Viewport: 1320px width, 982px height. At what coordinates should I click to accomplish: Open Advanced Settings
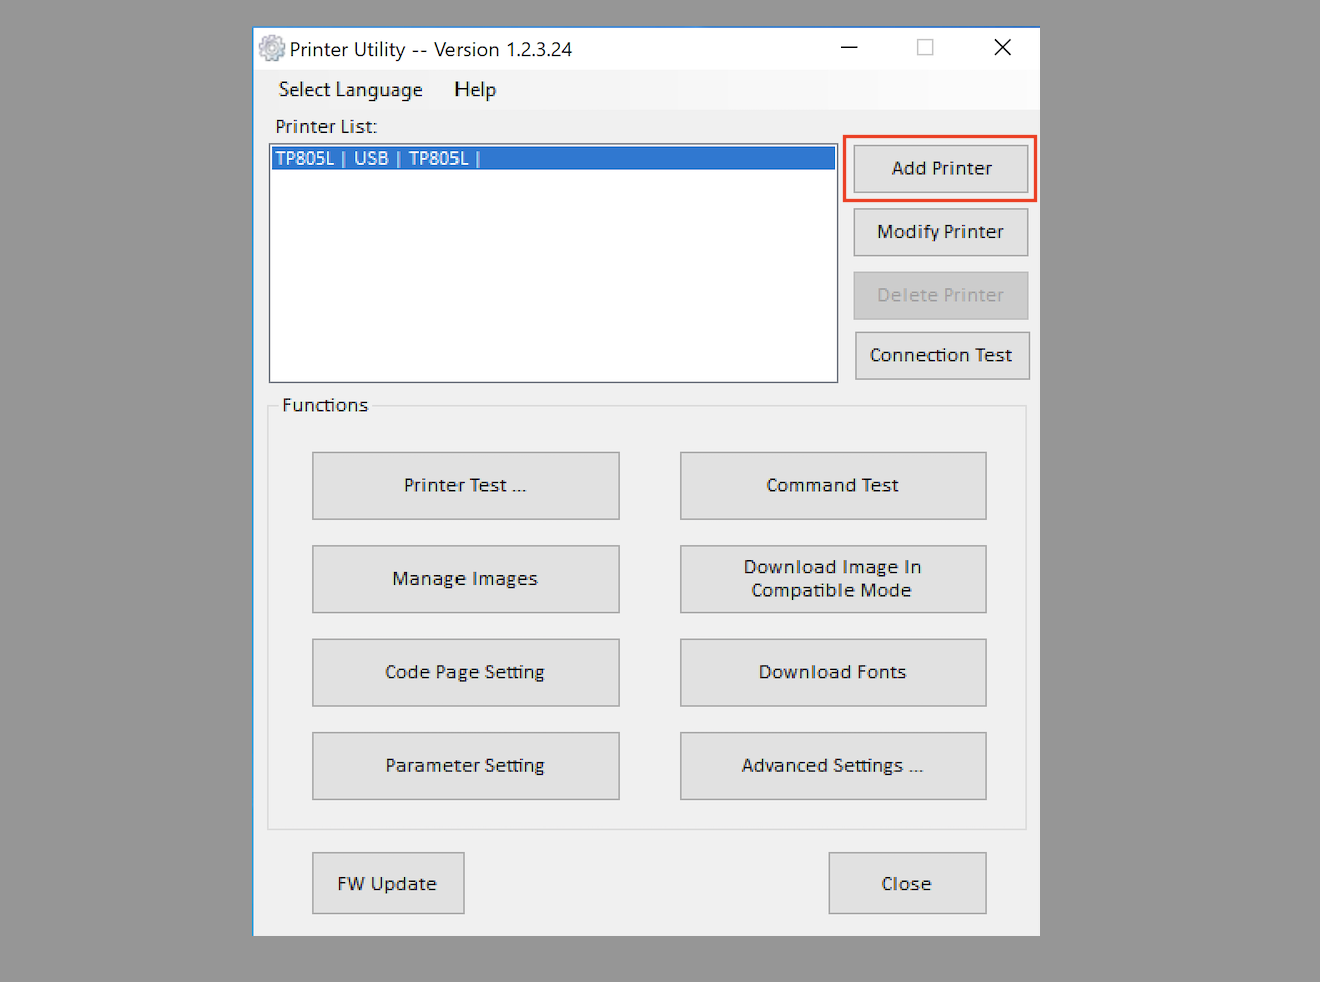point(832,766)
